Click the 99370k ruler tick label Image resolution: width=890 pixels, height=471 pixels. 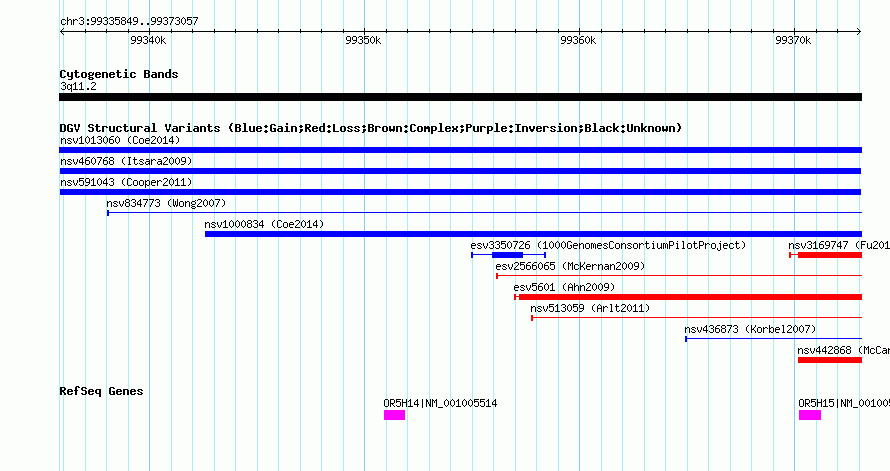coord(794,40)
